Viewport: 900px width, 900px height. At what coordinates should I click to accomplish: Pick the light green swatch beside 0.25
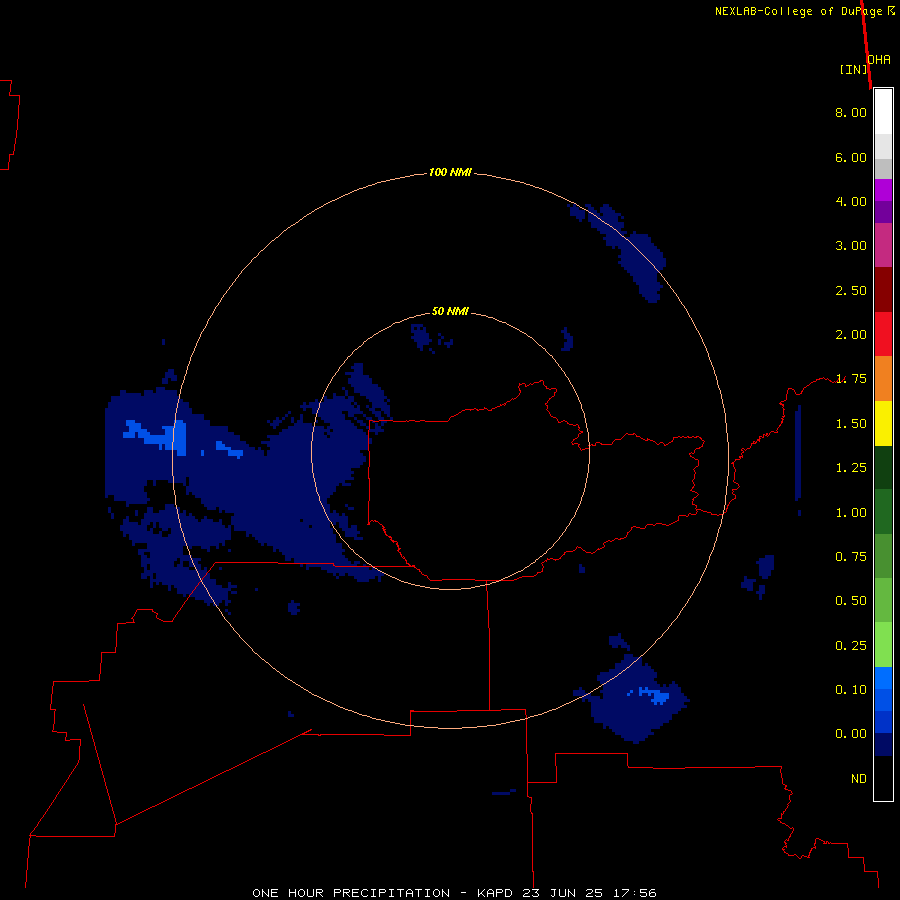click(883, 645)
